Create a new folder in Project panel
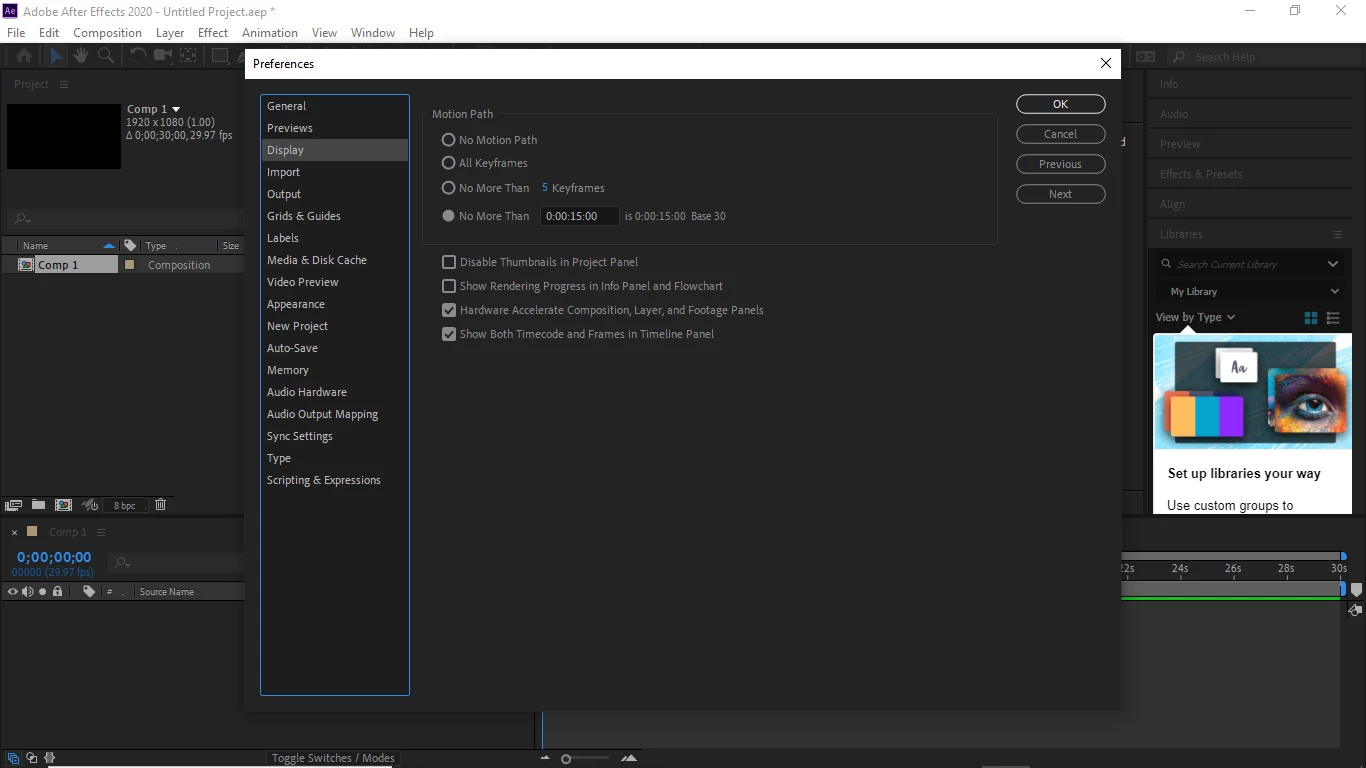The image size is (1366, 768). point(38,505)
